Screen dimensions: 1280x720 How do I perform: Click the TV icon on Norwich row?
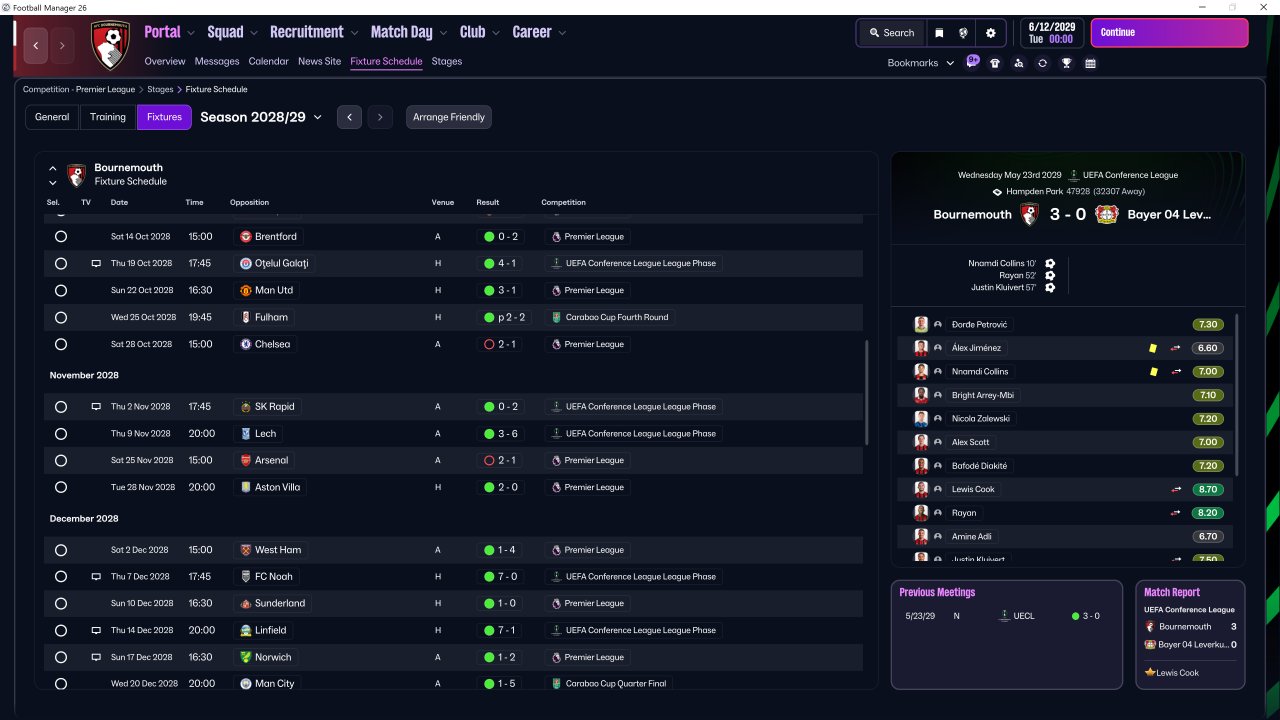point(96,658)
